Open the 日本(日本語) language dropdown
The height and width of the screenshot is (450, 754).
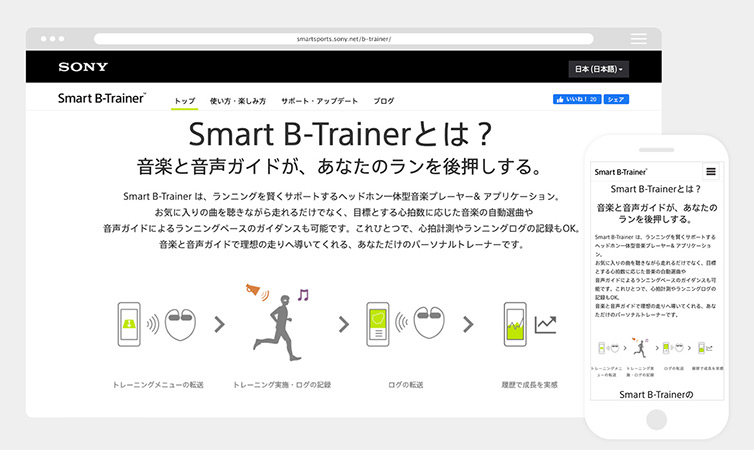(x=598, y=69)
